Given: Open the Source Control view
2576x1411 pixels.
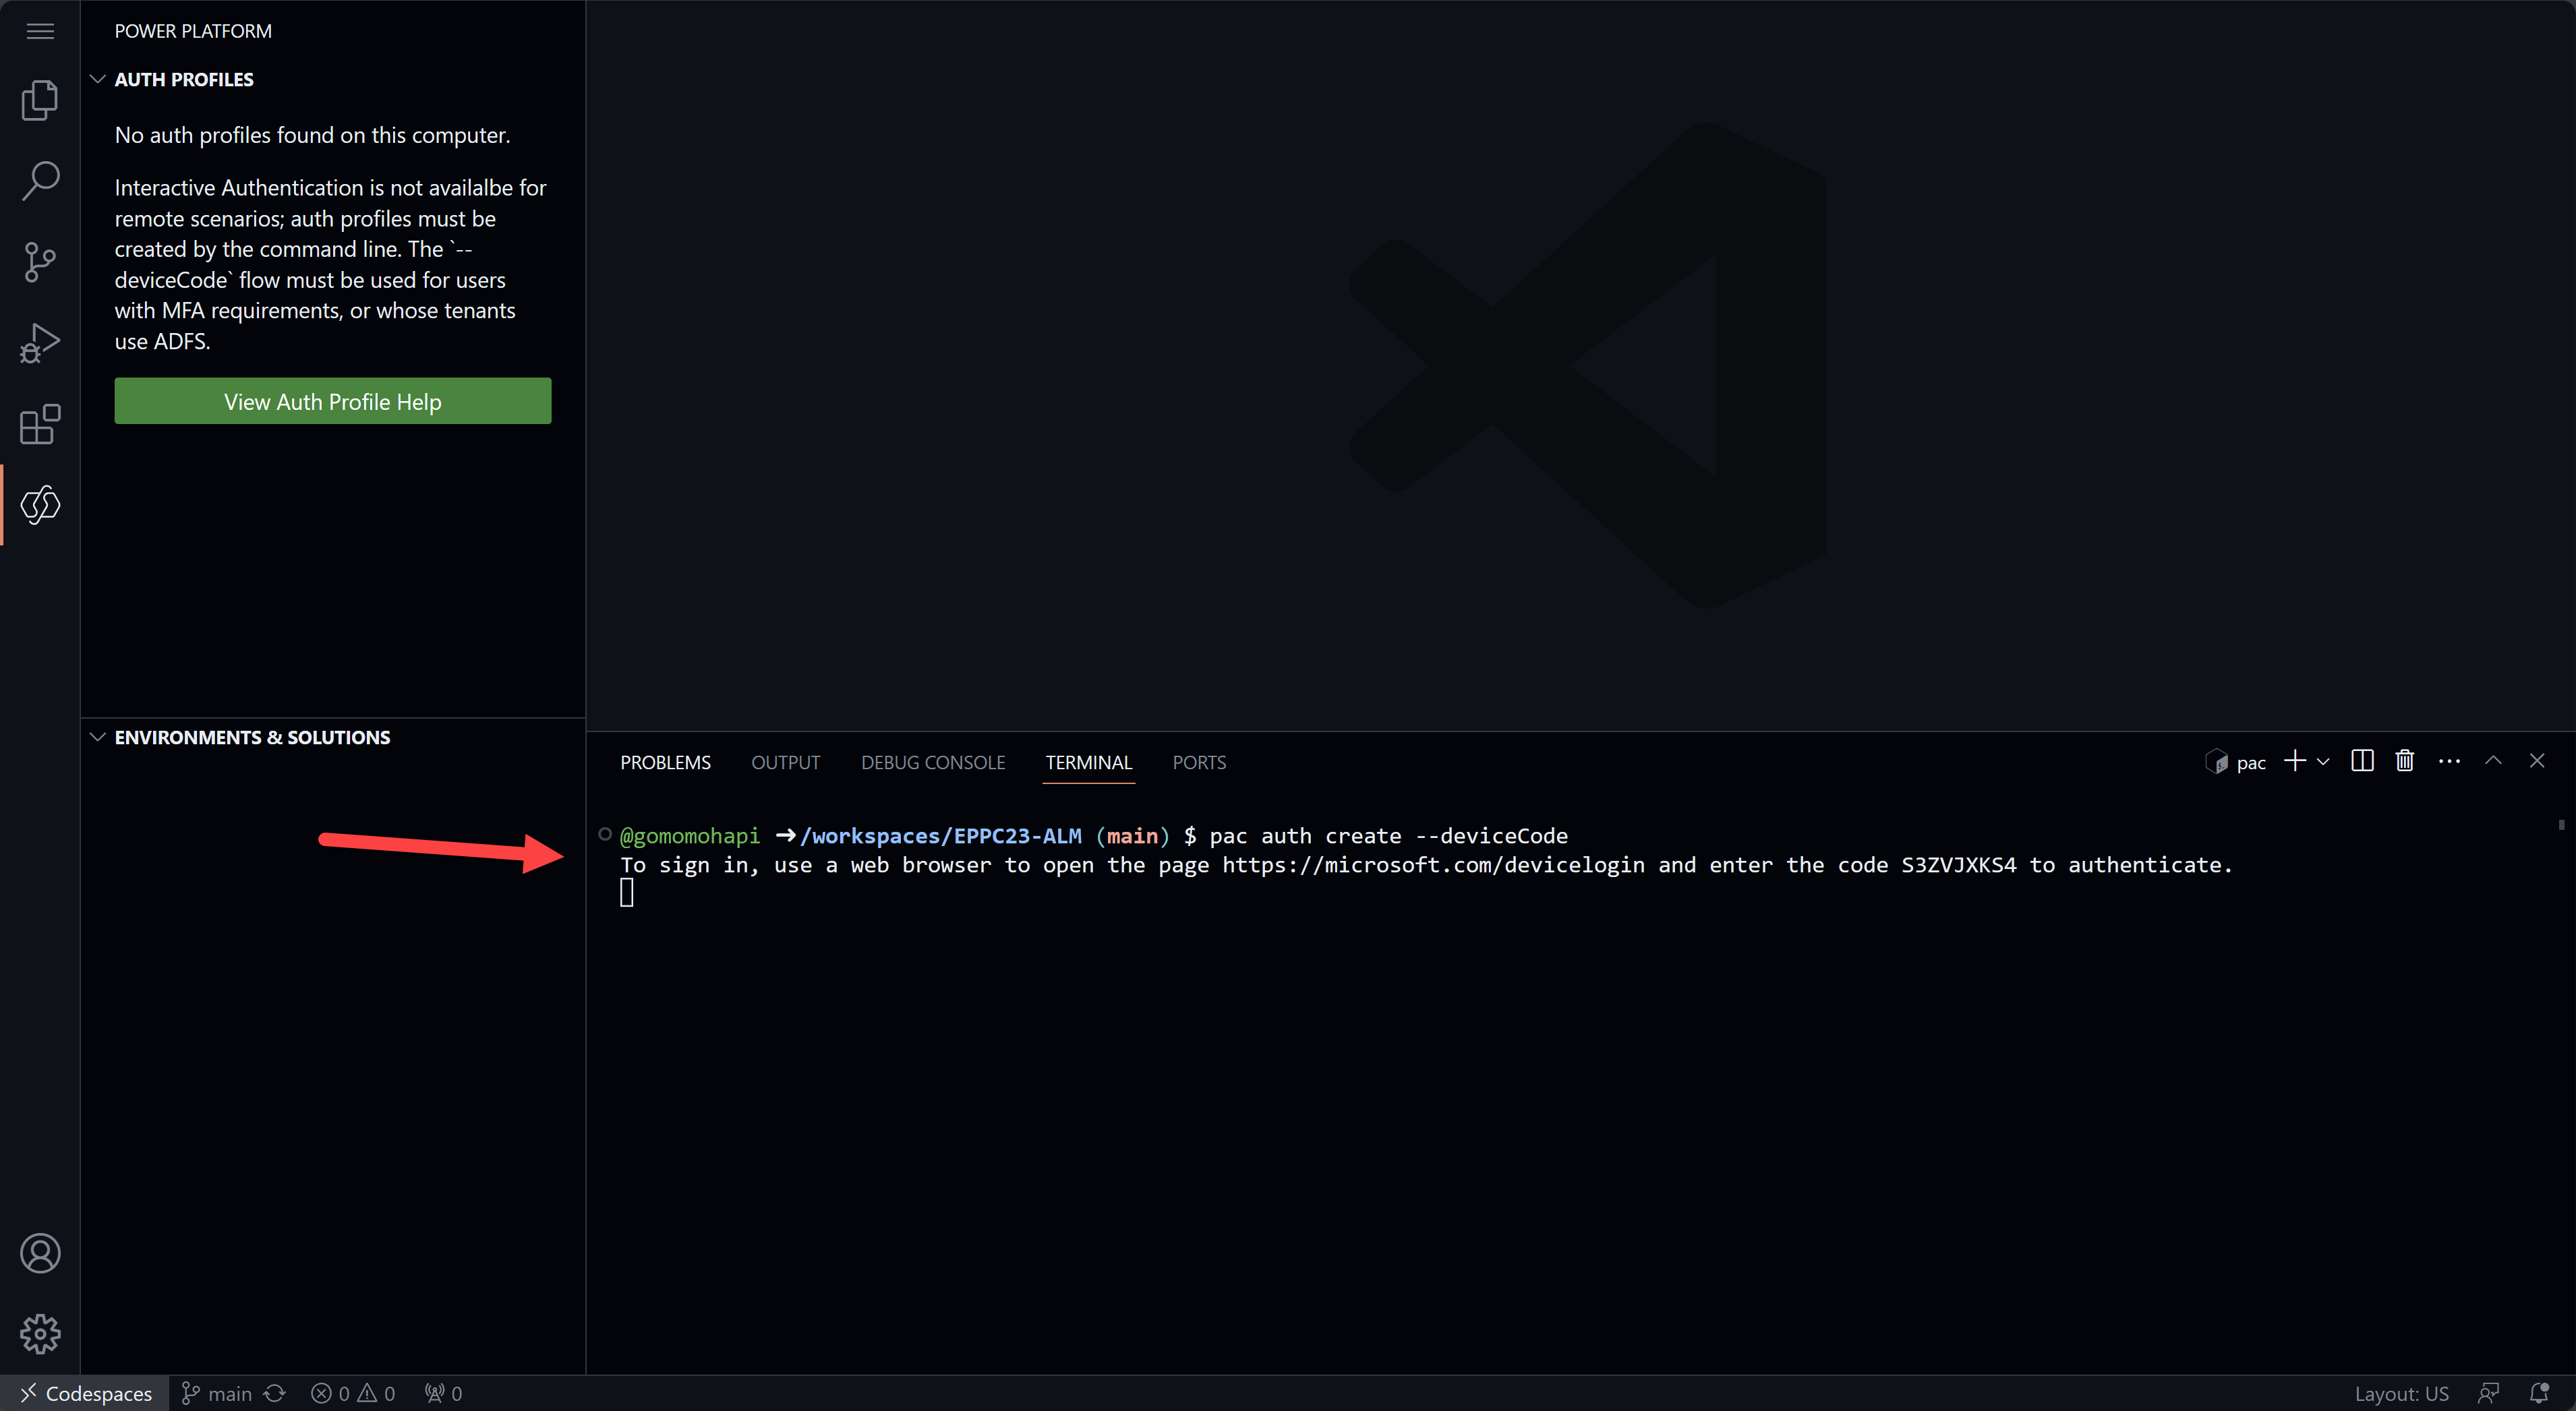Looking at the screenshot, I should (40, 262).
